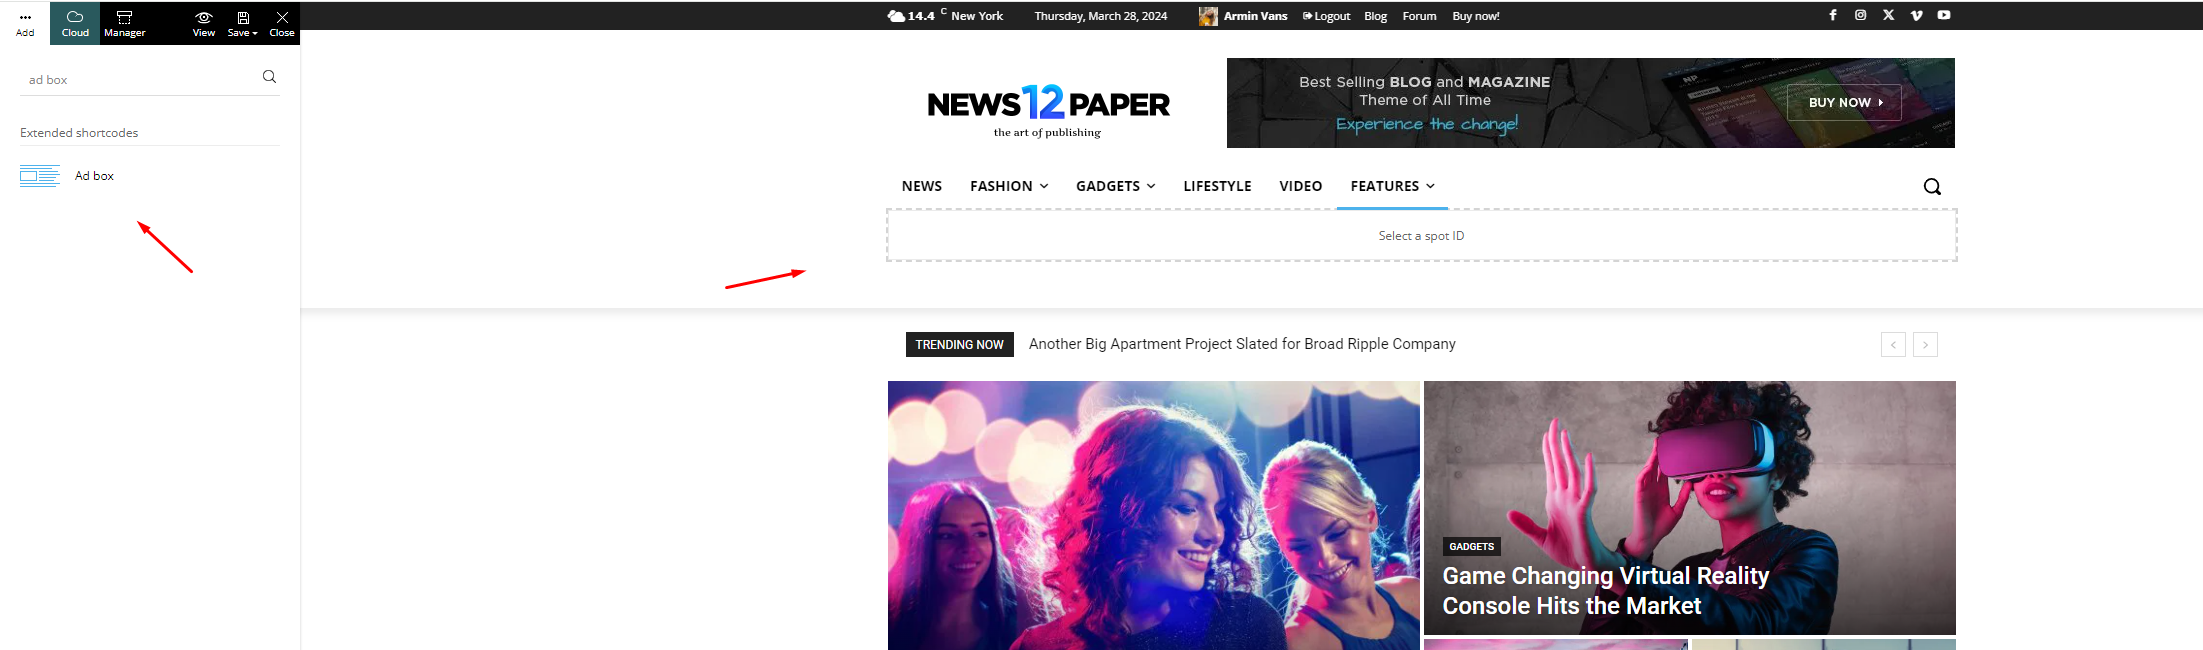Open the Manager panel
This screenshot has height=650, width=2203.
125,24
